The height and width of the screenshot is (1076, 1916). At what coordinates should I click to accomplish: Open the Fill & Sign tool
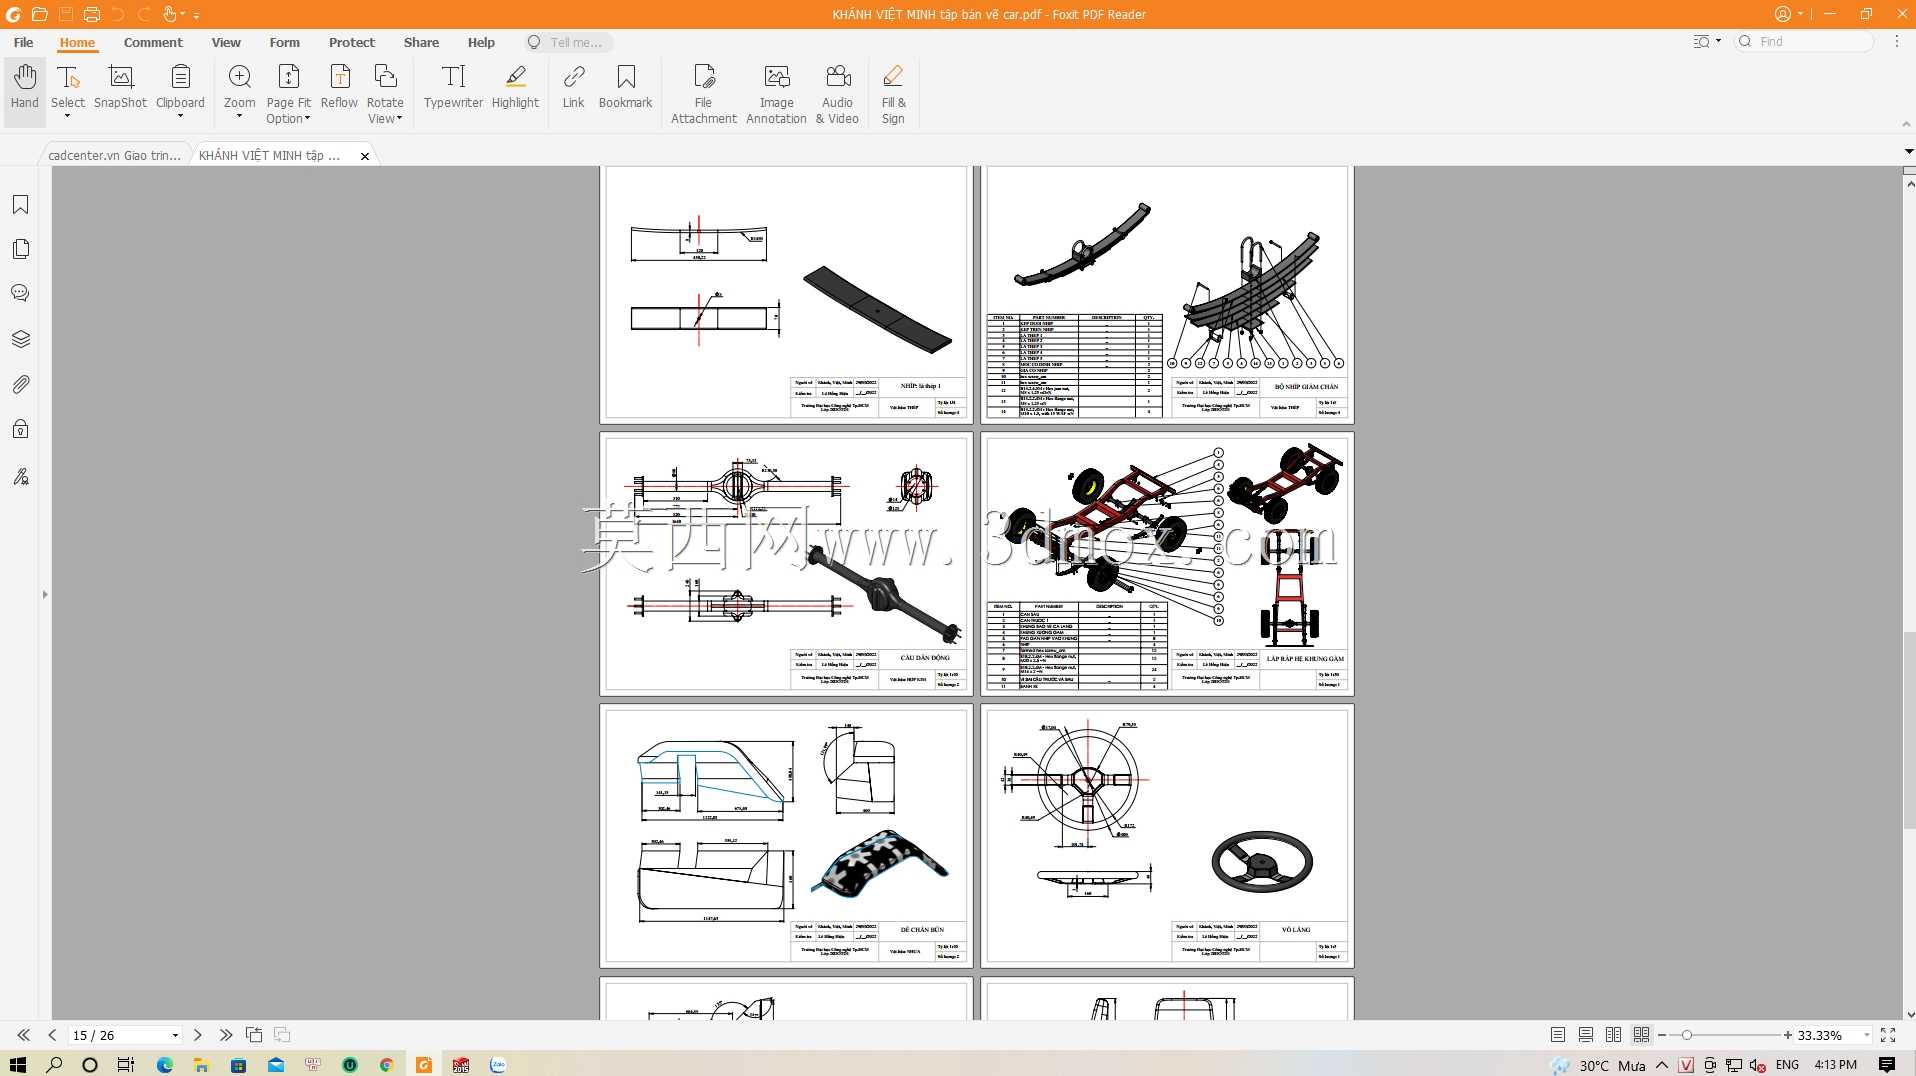[x=893, y=94]
